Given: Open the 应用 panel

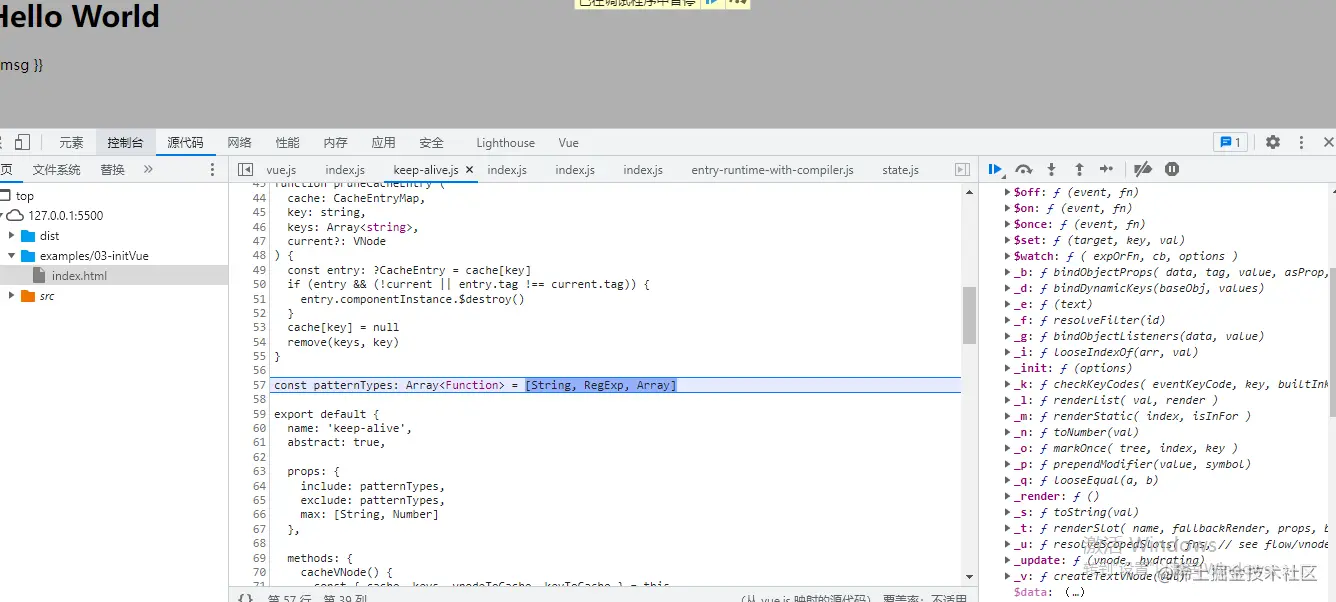Looking at the screenshot, I should click(x=384, y=143).
